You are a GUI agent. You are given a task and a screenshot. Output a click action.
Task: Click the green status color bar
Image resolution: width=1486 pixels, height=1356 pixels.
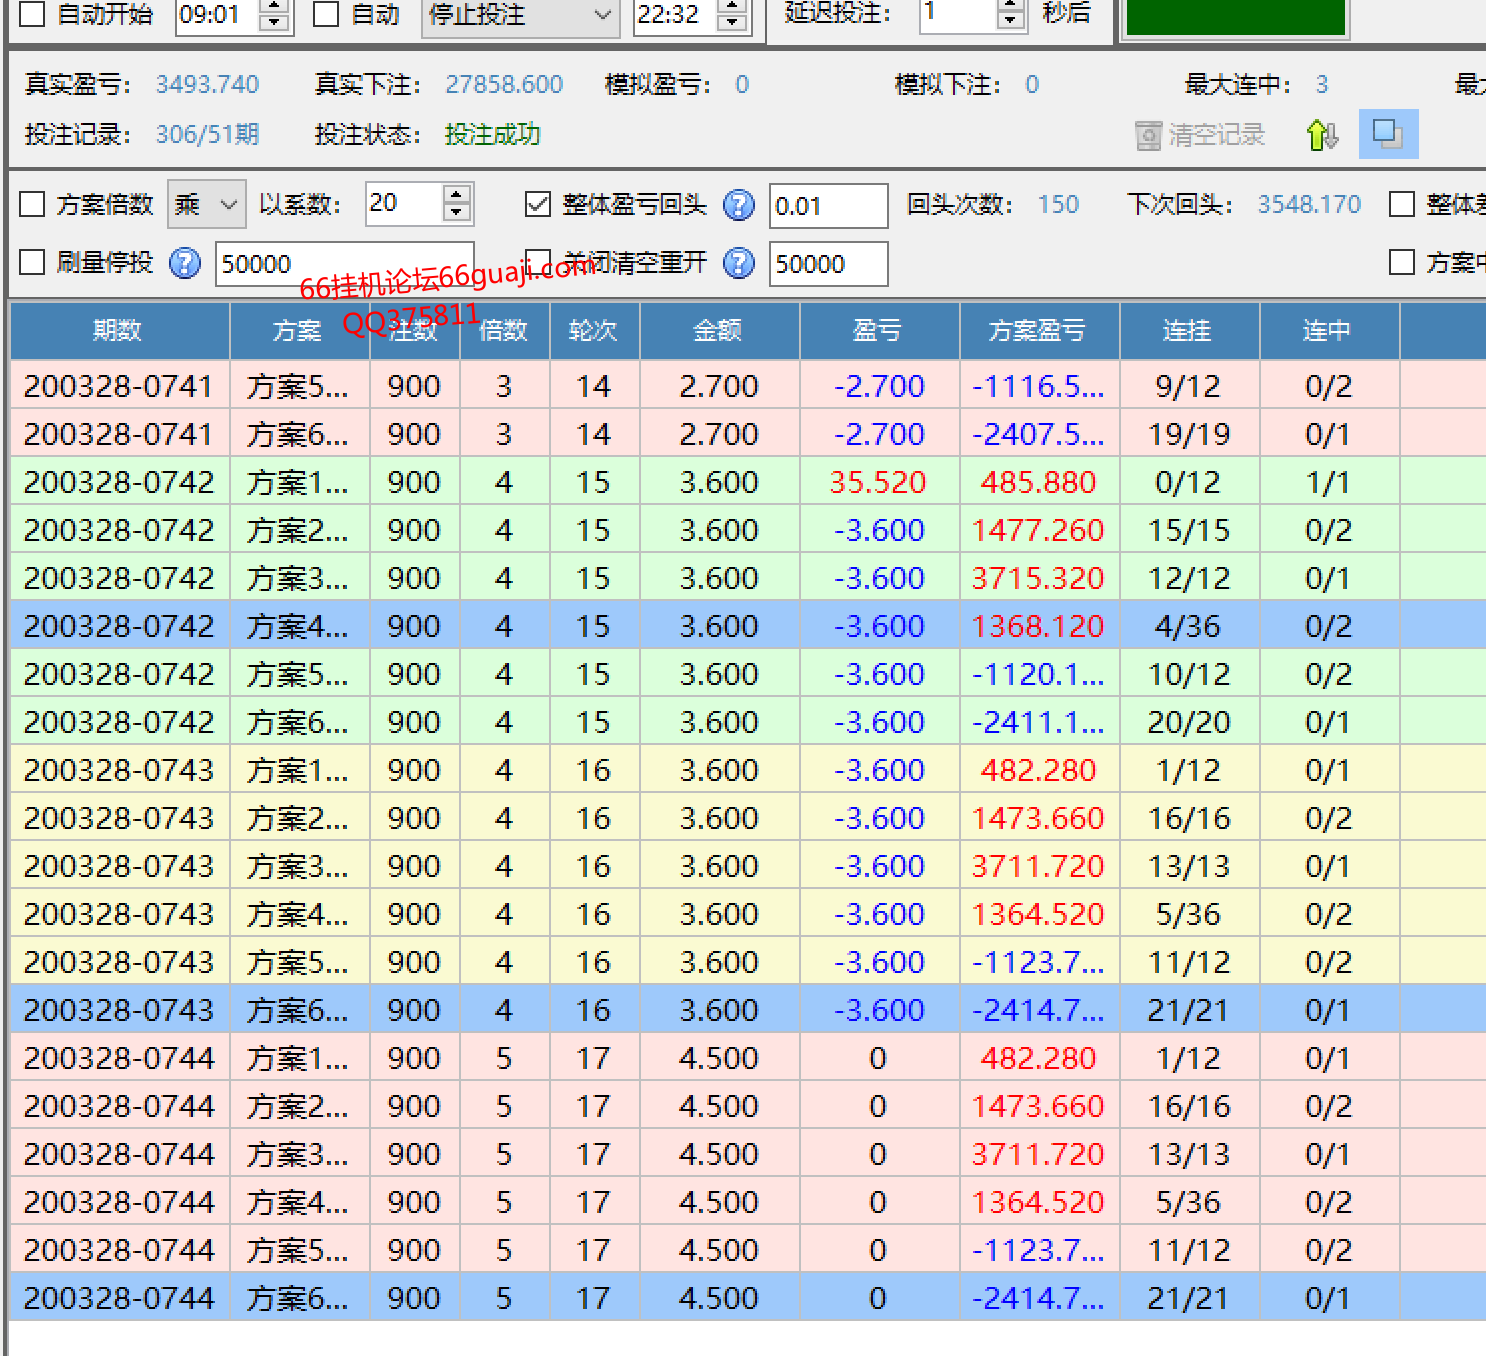pos(1235,16)
